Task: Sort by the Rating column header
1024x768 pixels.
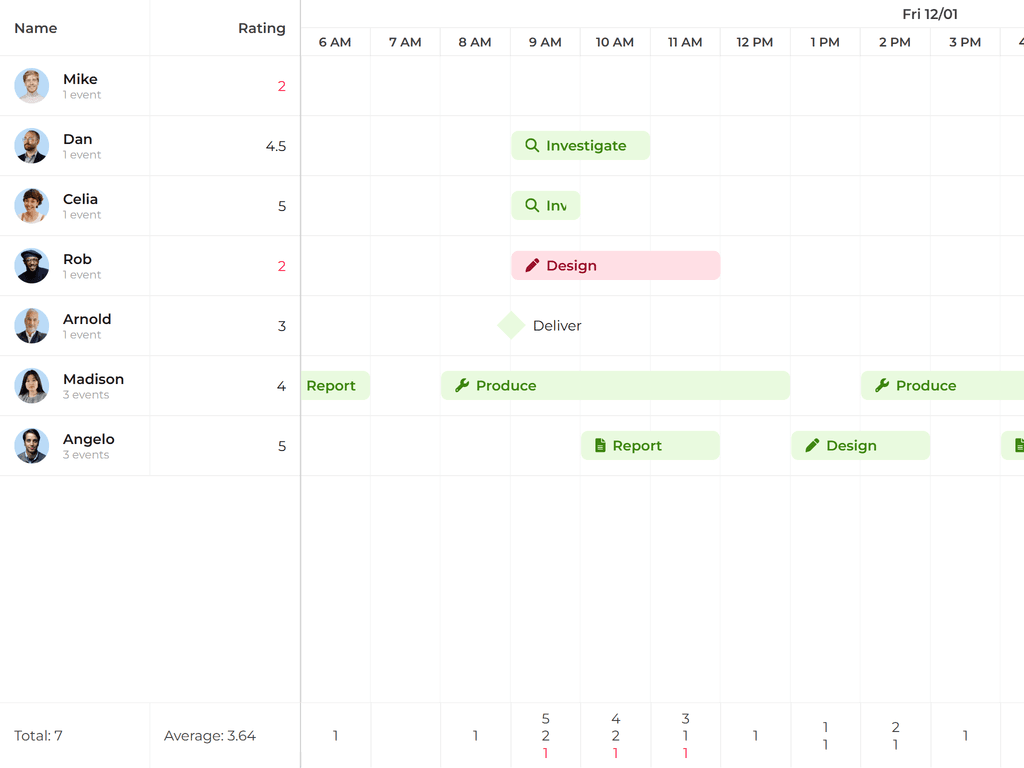Action: click(x=261, y=28)
